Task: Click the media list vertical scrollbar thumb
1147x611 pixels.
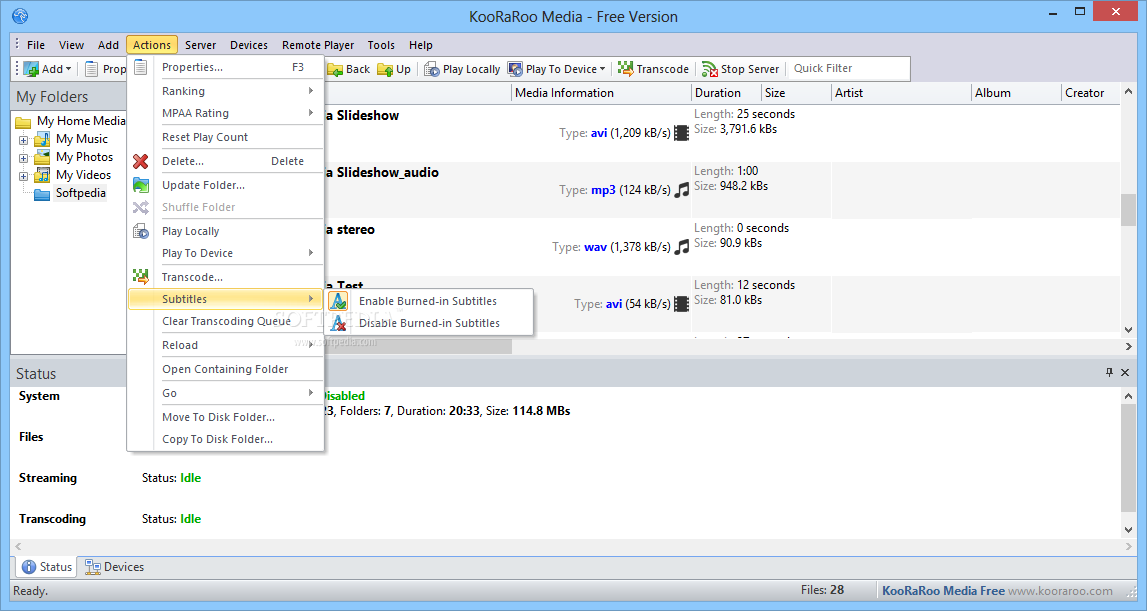Action: tap(1128, 209)
